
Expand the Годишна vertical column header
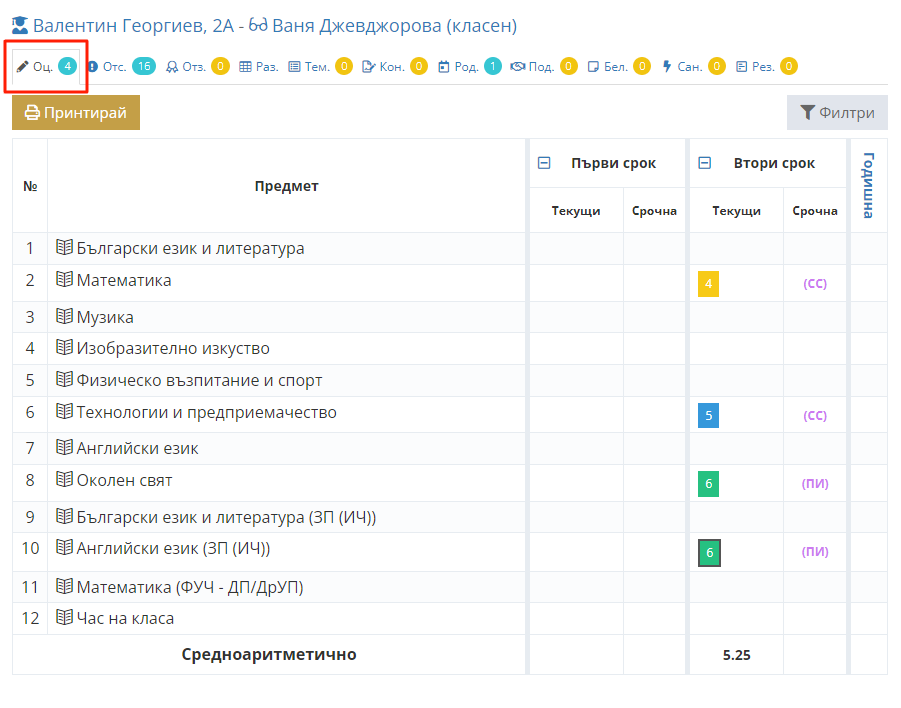pos(868,185)
